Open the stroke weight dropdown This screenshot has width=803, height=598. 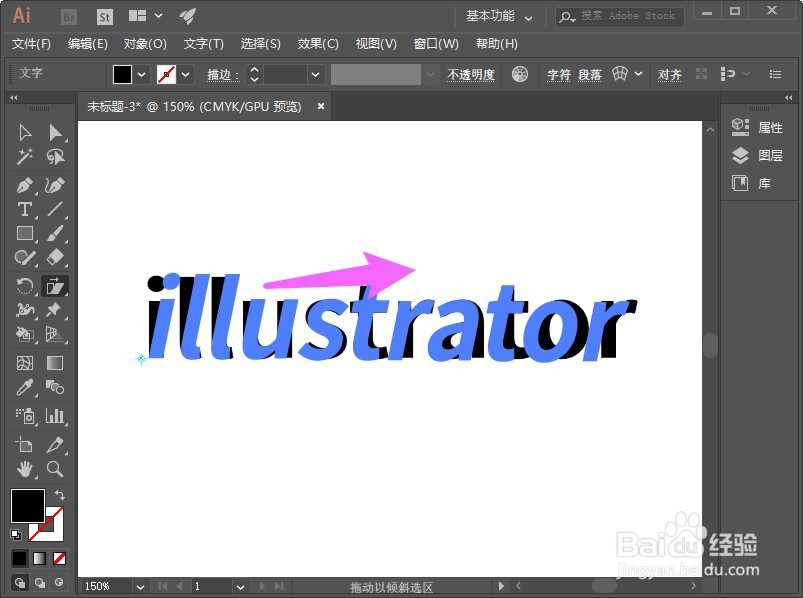tap(314, 74)
